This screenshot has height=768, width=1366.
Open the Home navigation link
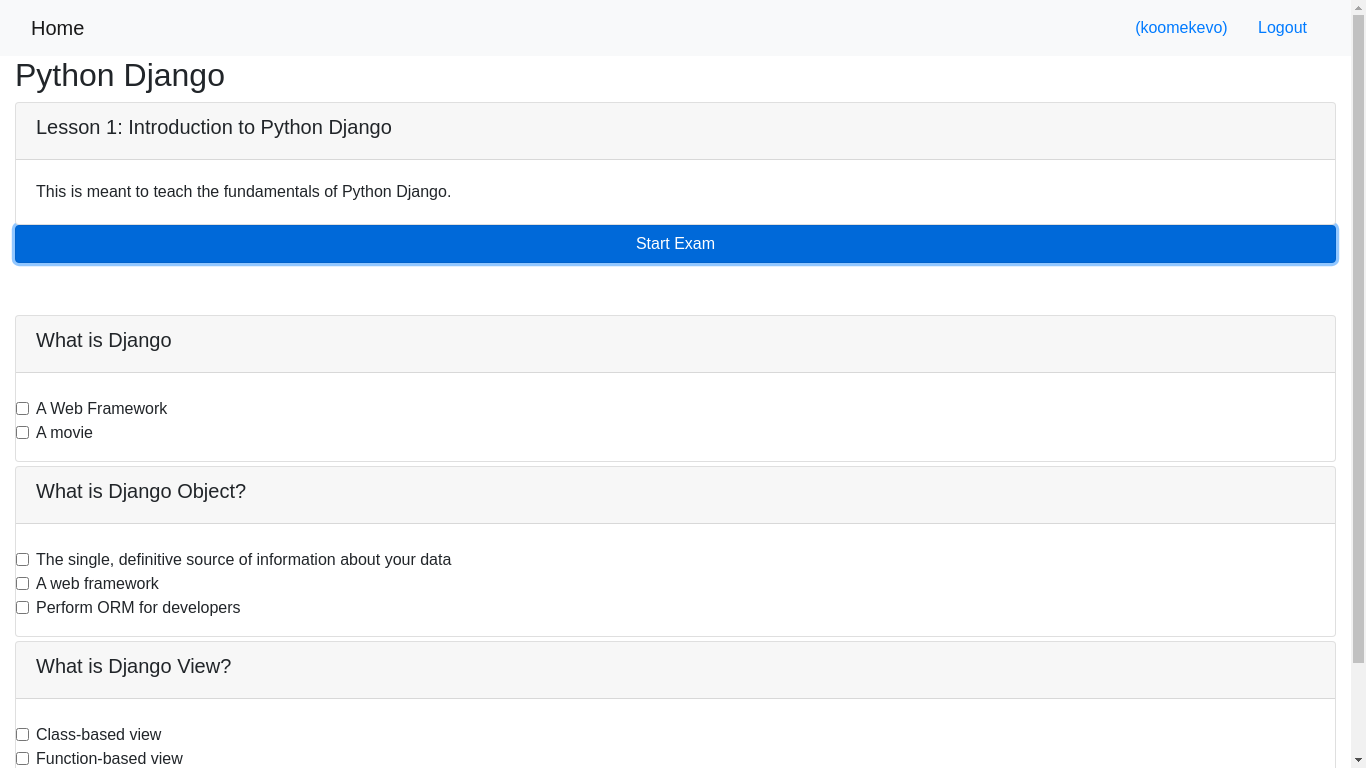click(x=57, y=28)
